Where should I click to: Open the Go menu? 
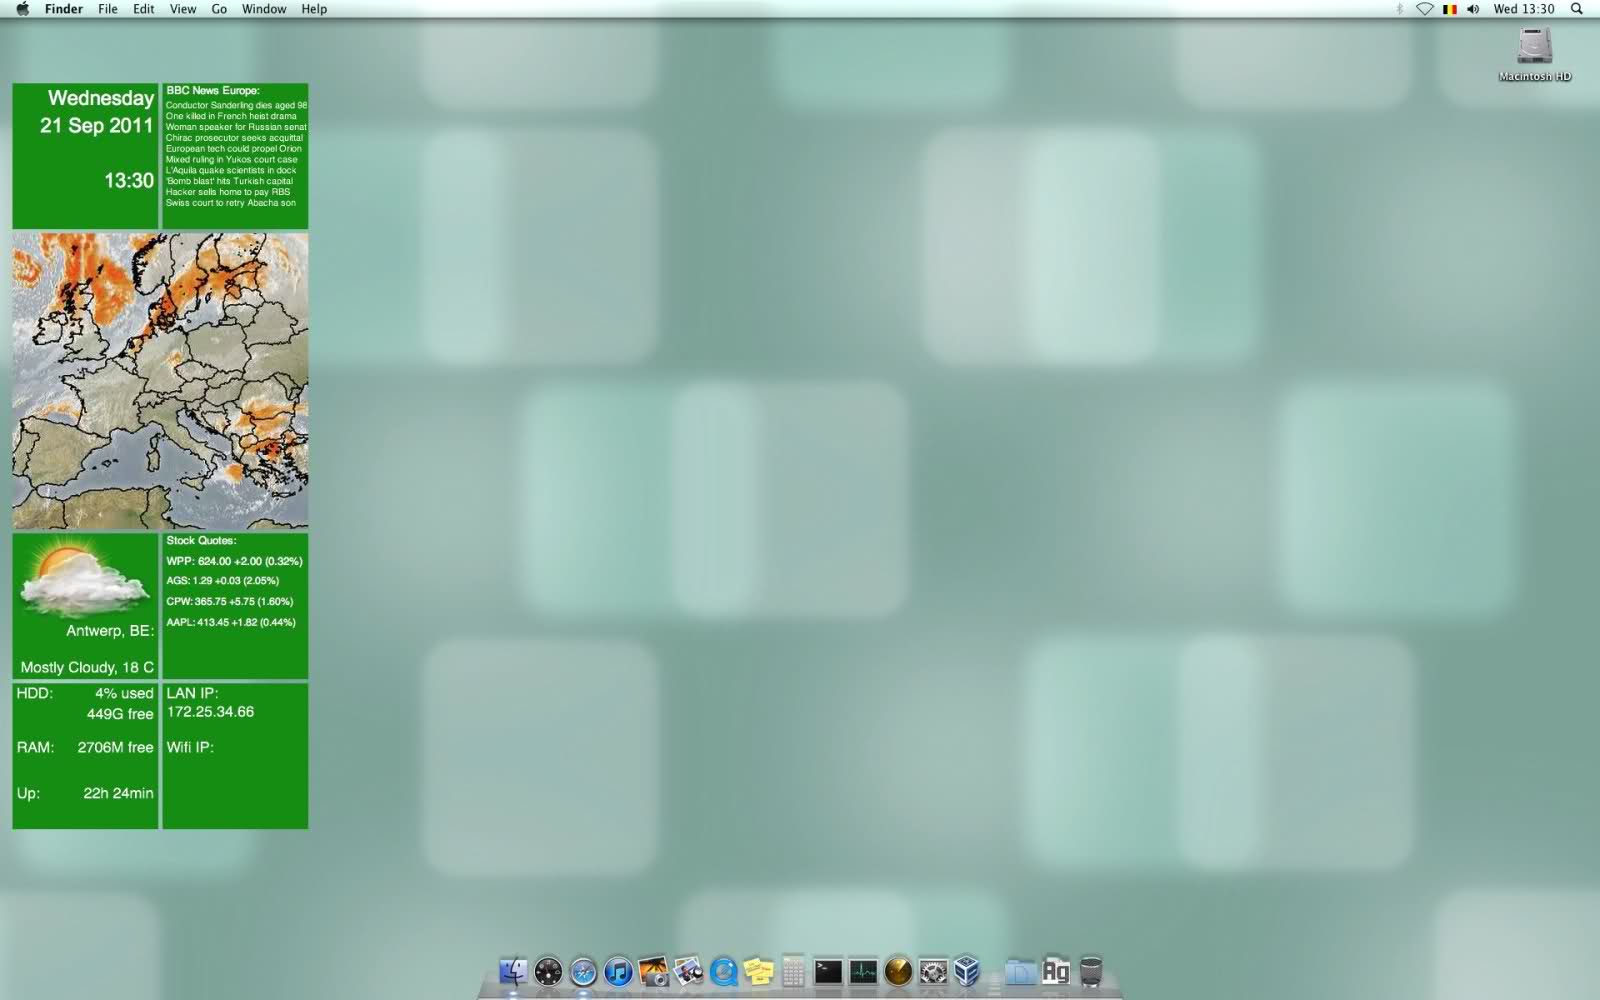pos(219,9)
